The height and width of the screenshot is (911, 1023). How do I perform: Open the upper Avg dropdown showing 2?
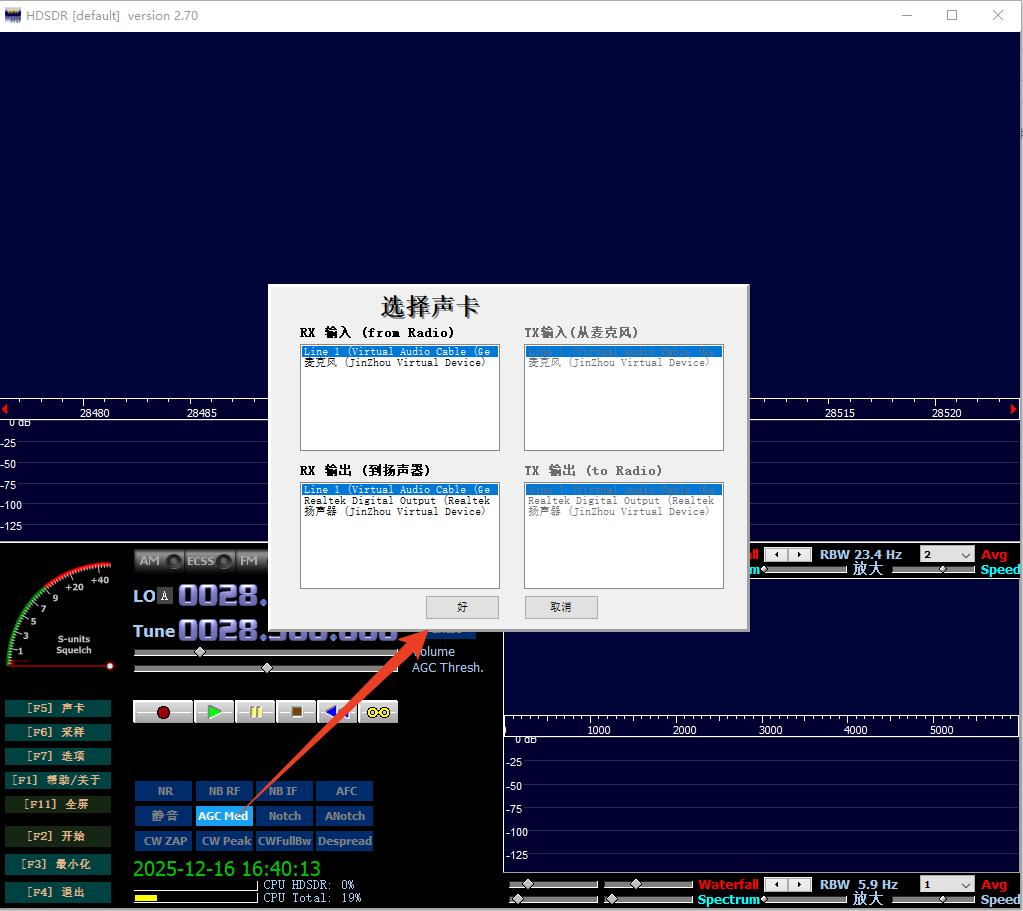[947, 554]
